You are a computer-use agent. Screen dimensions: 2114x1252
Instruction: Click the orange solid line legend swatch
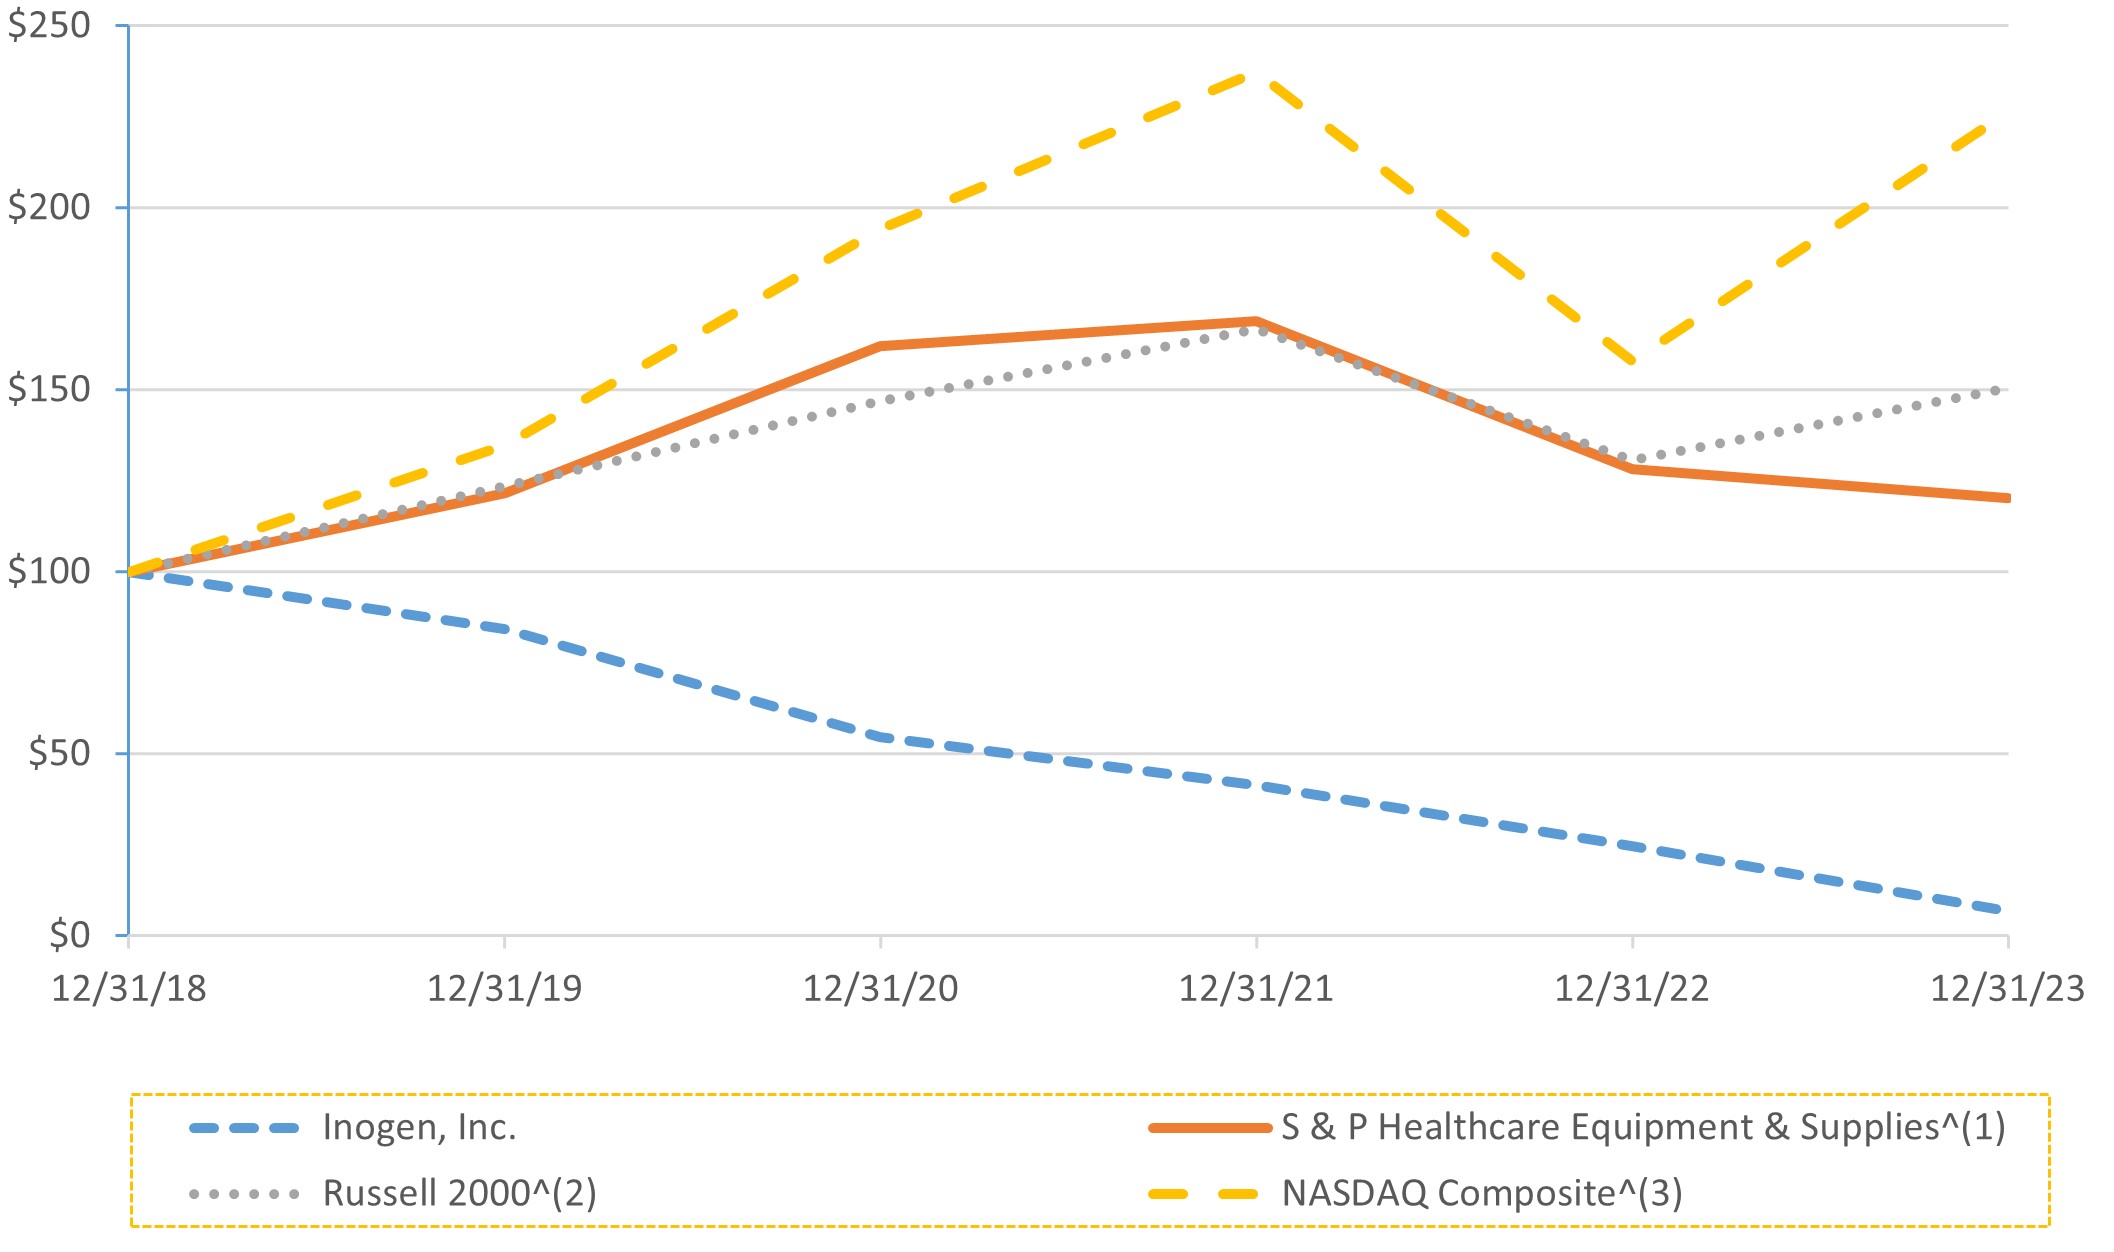coord(1210,1128)
